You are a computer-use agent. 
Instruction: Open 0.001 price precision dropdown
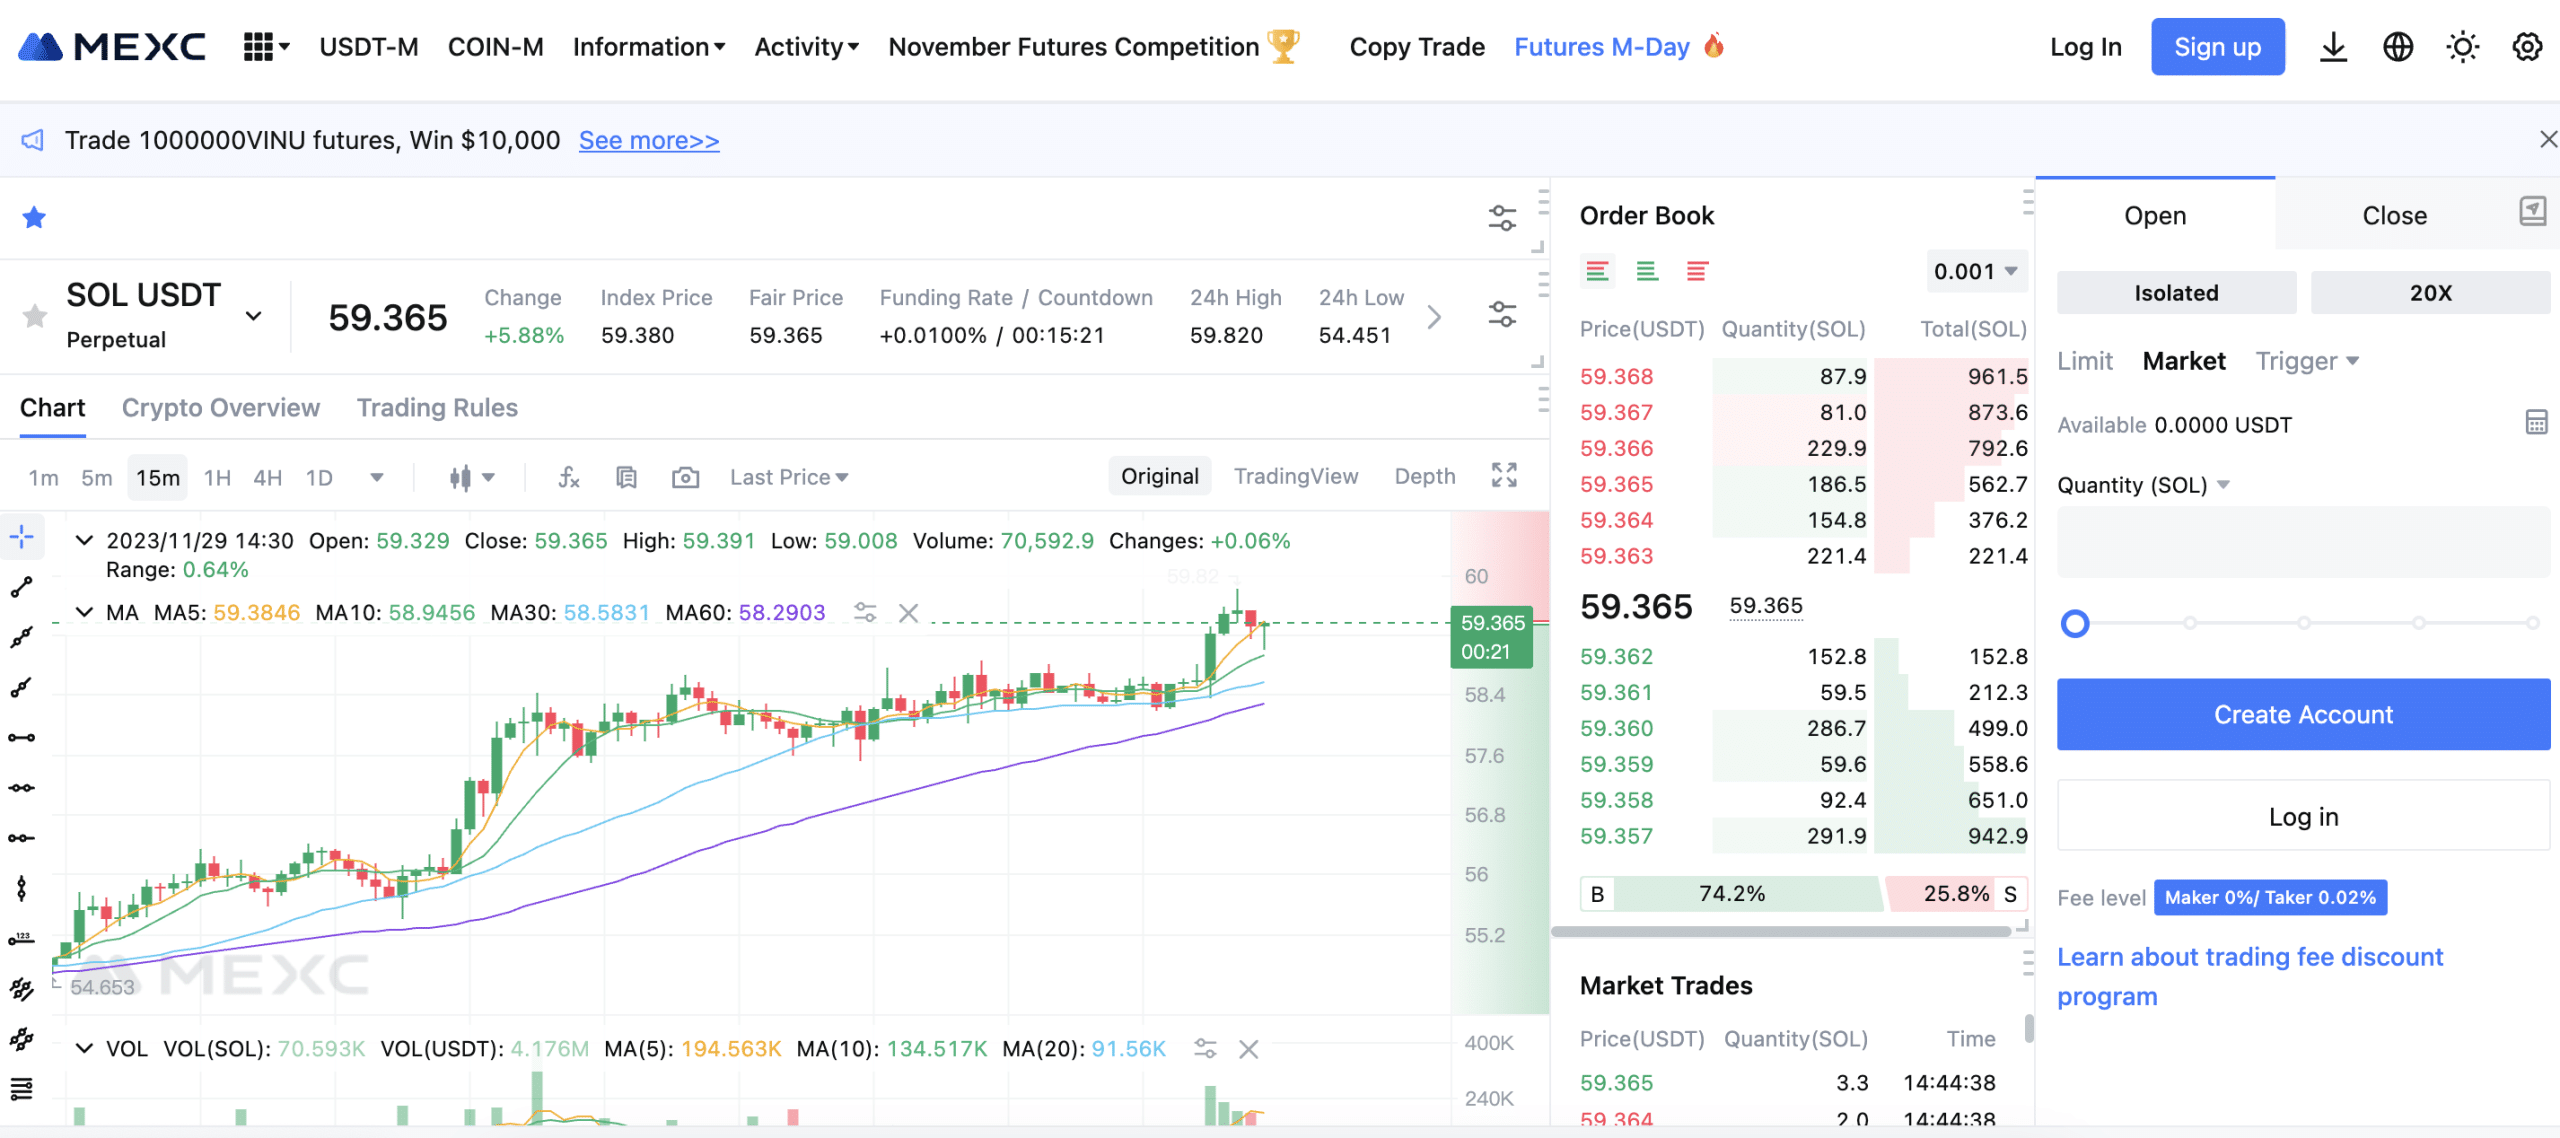pyautogui.click(x=1976, y=271)
